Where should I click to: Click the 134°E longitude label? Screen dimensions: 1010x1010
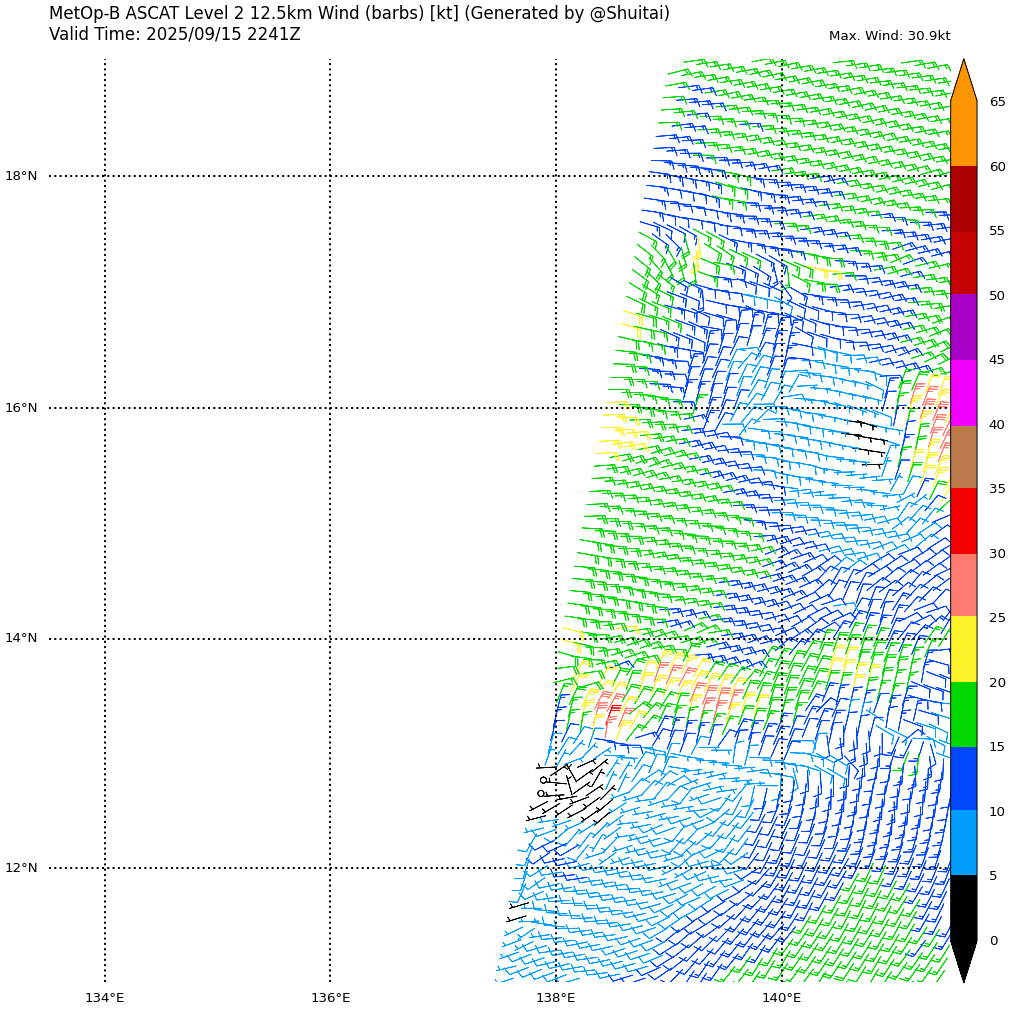click(x=104, y=998)
